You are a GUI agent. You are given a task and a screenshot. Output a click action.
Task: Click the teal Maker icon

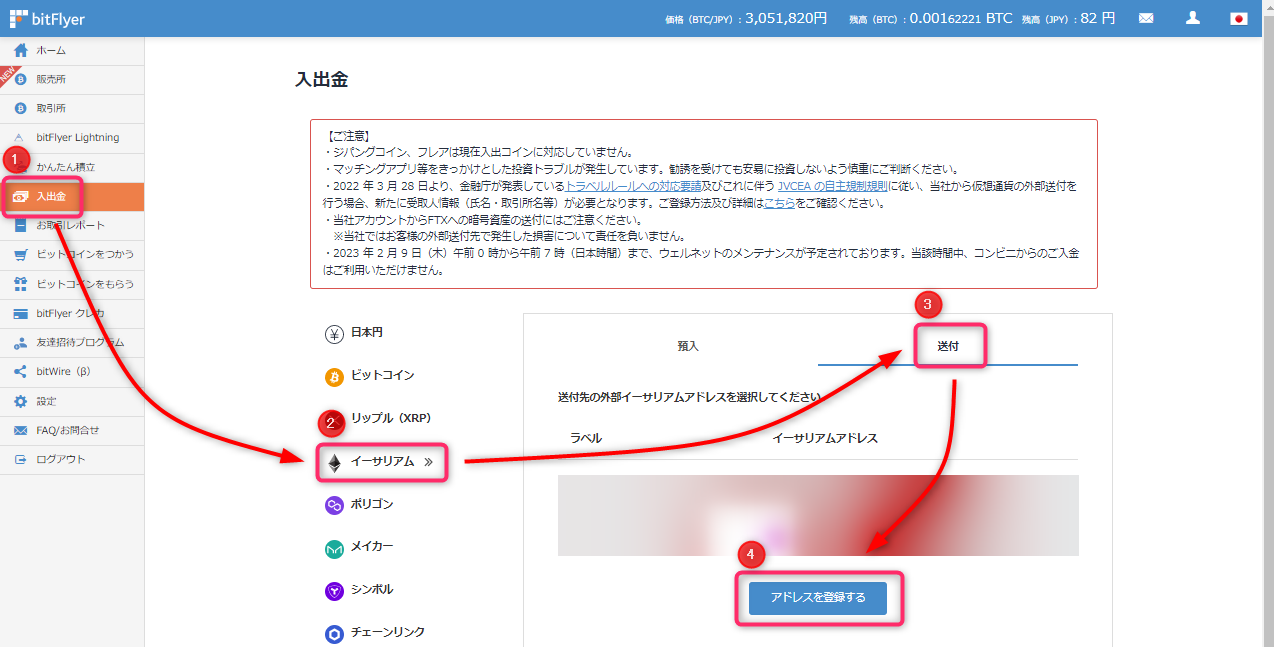point(334,548)
